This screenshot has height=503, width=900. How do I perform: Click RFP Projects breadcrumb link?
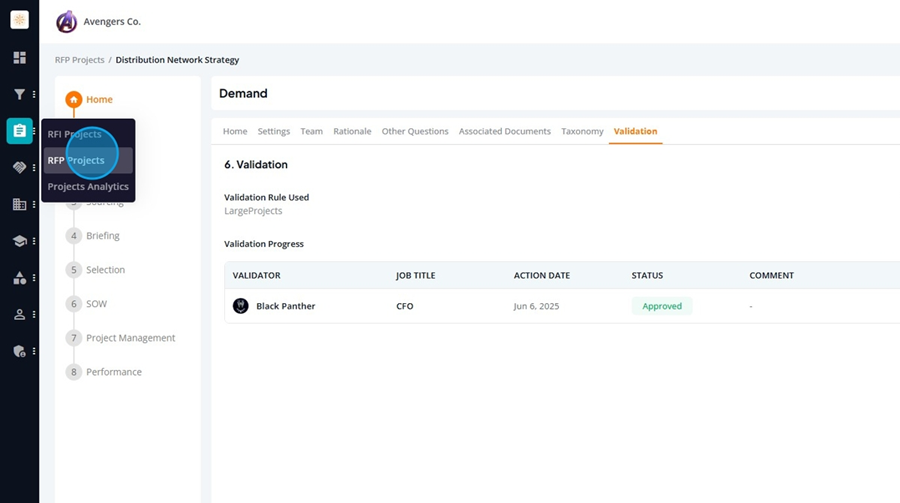pos(80,60)
